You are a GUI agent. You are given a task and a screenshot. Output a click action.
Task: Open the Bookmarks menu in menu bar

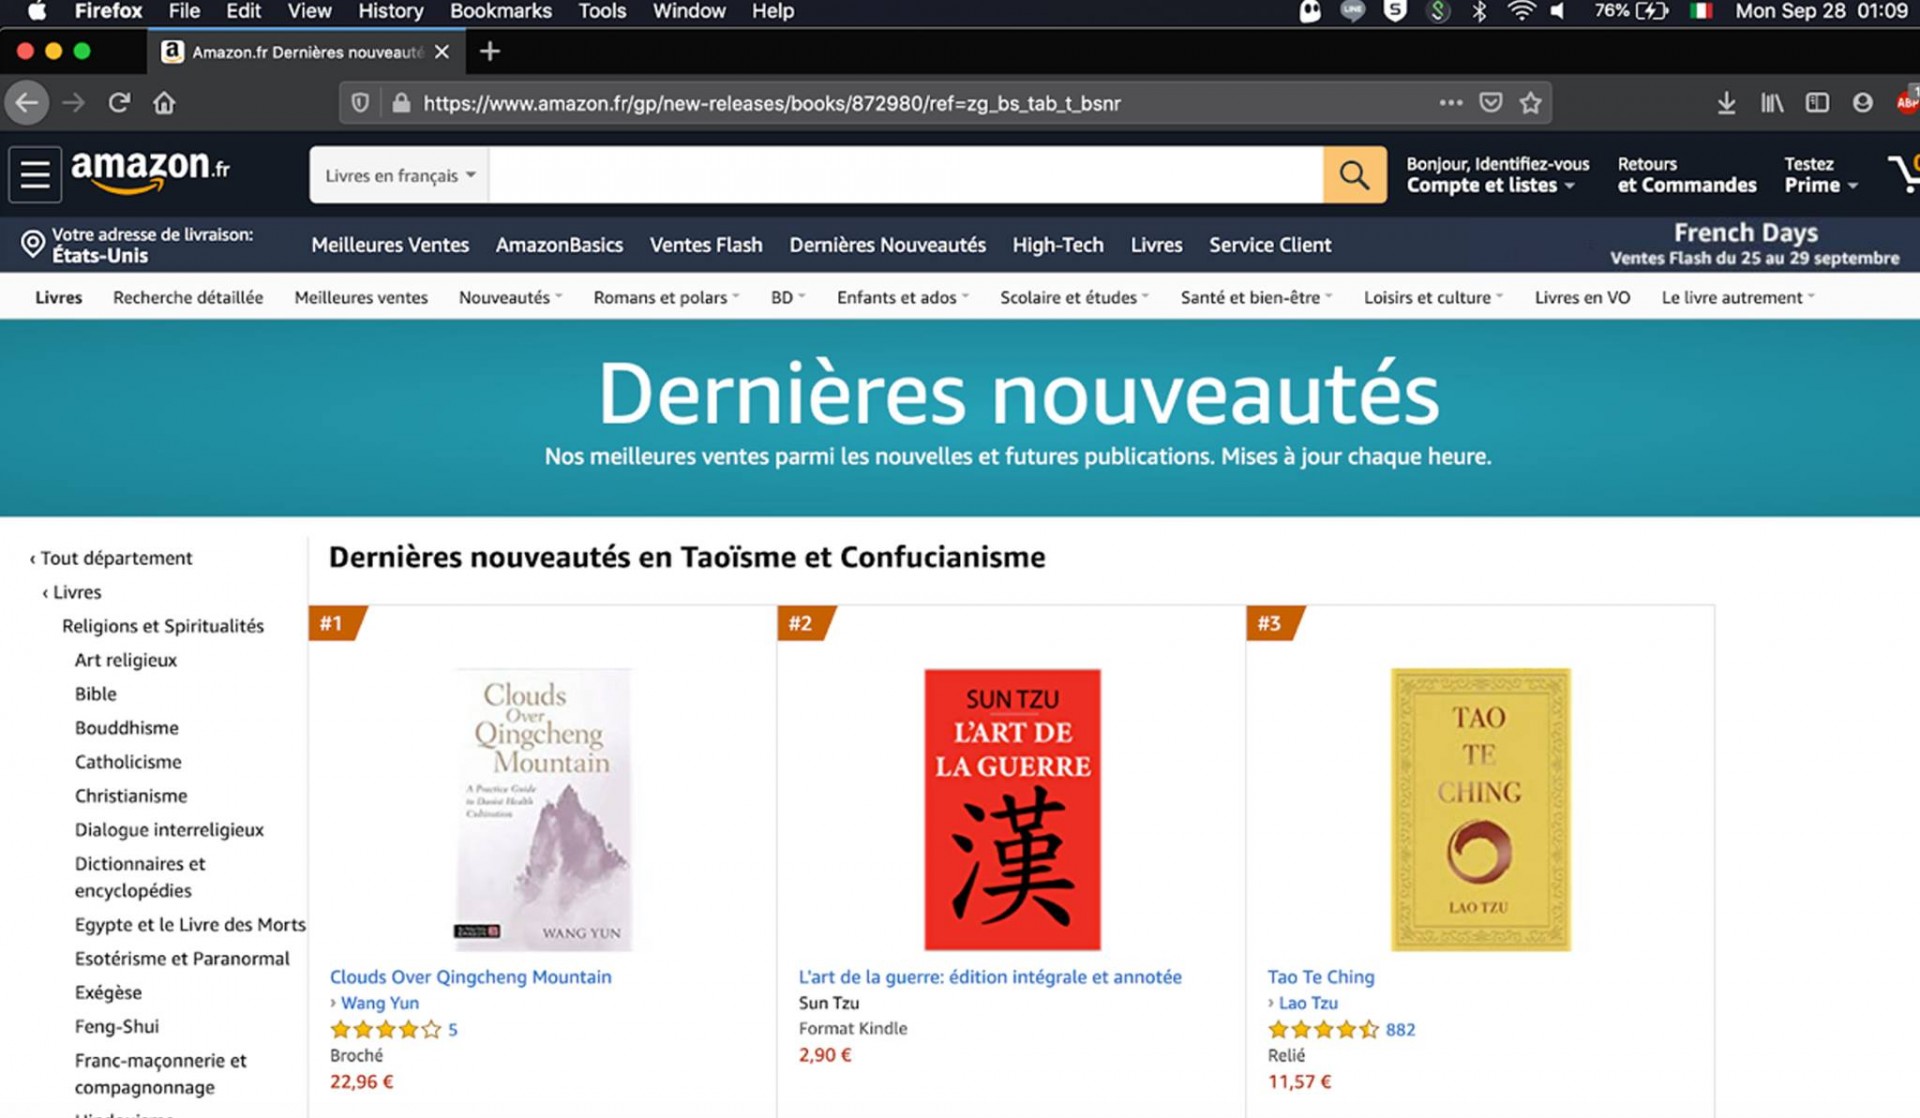point(500,11)
